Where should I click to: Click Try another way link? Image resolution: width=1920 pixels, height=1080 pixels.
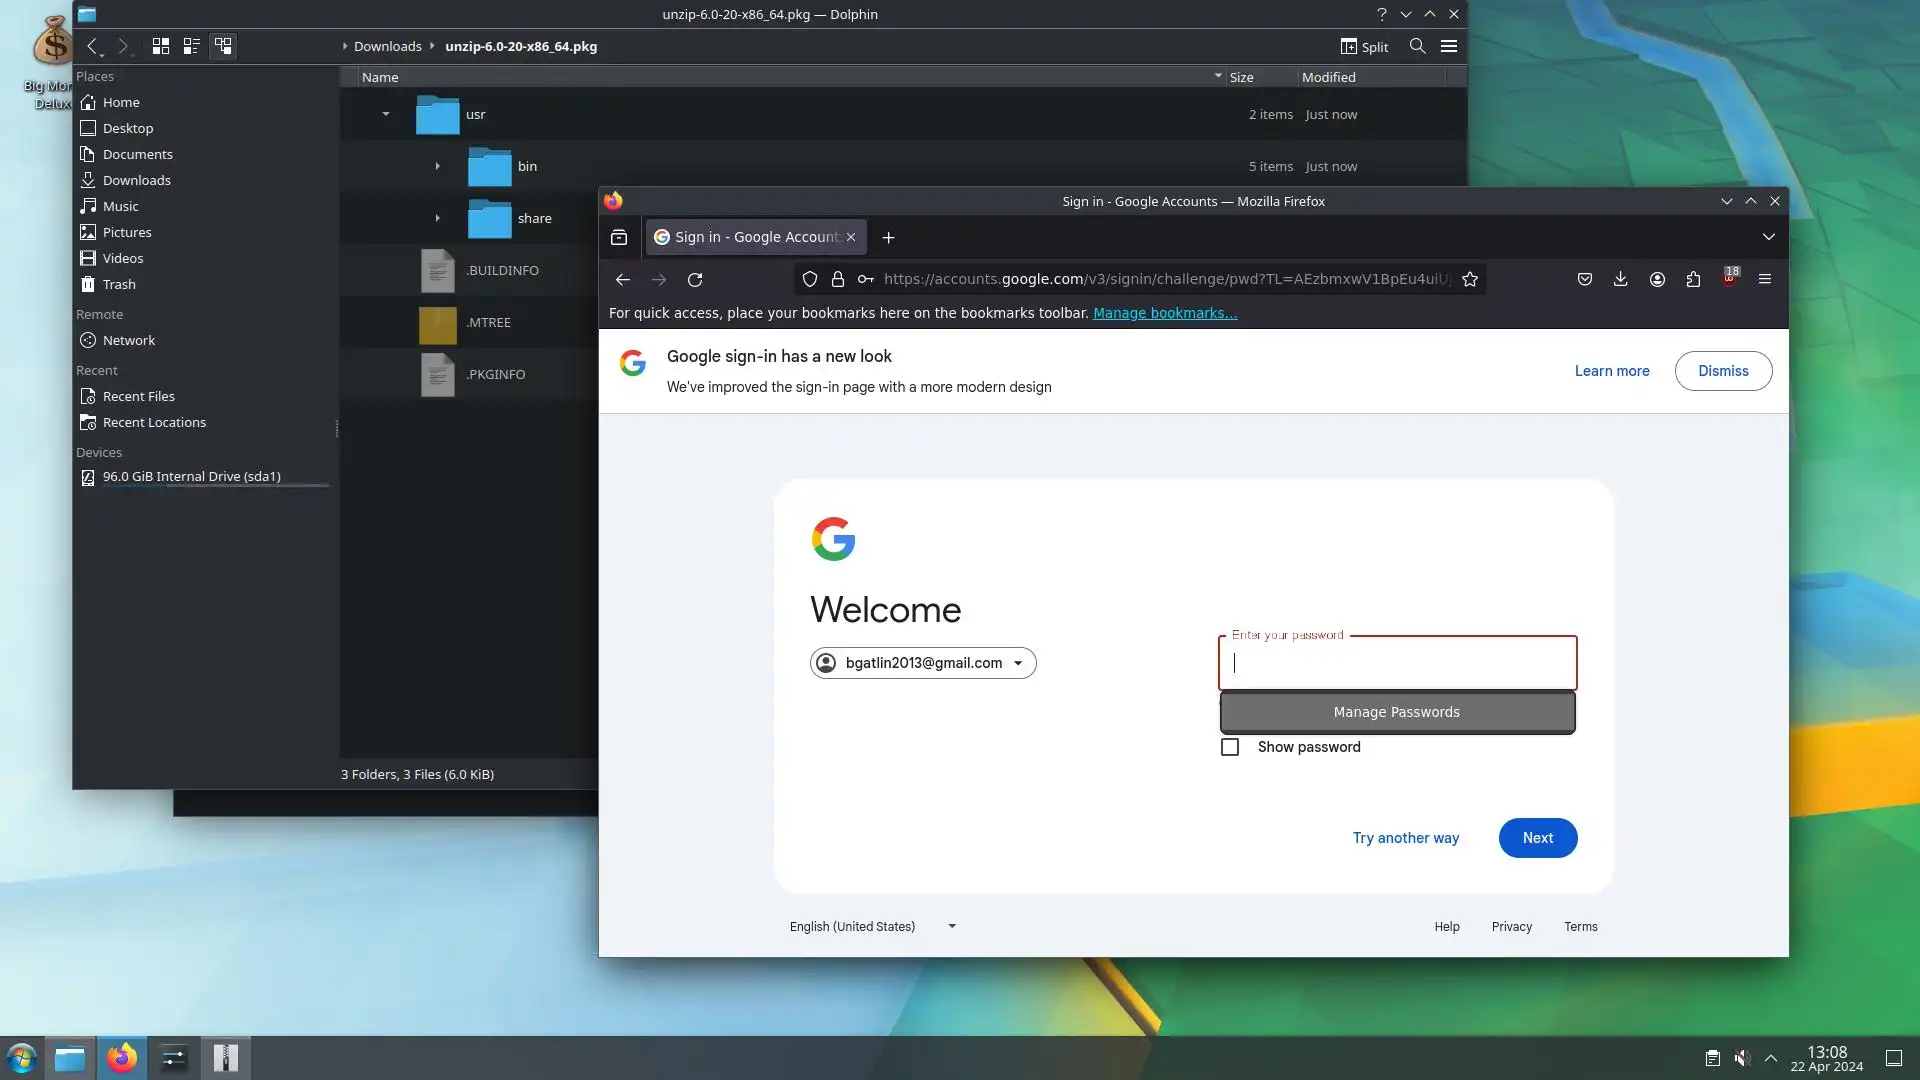[x=1405, y=838]
